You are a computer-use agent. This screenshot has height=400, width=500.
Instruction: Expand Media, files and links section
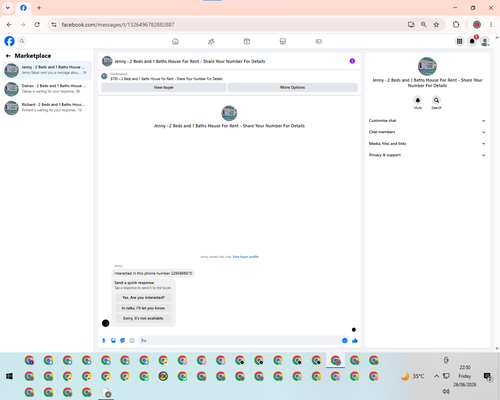pyautogui.click(x=427, y=144)
